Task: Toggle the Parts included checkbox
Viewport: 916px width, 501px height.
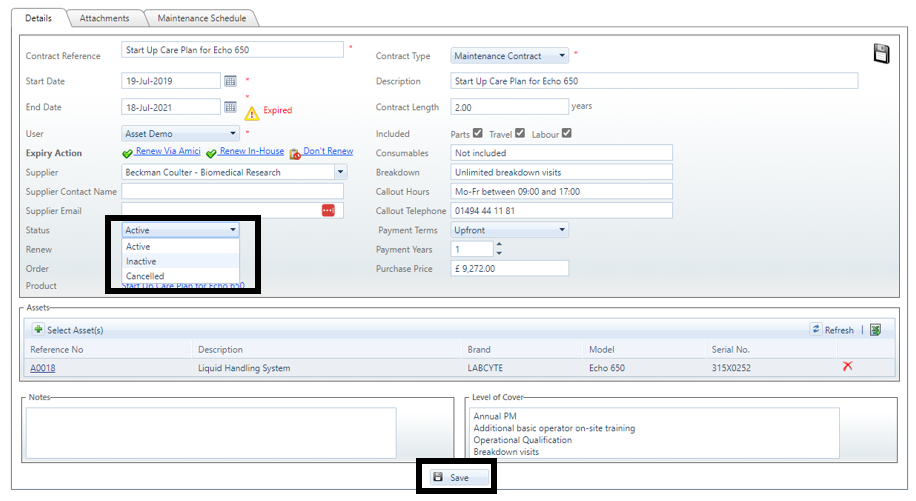Action: (x=478, y=133)
